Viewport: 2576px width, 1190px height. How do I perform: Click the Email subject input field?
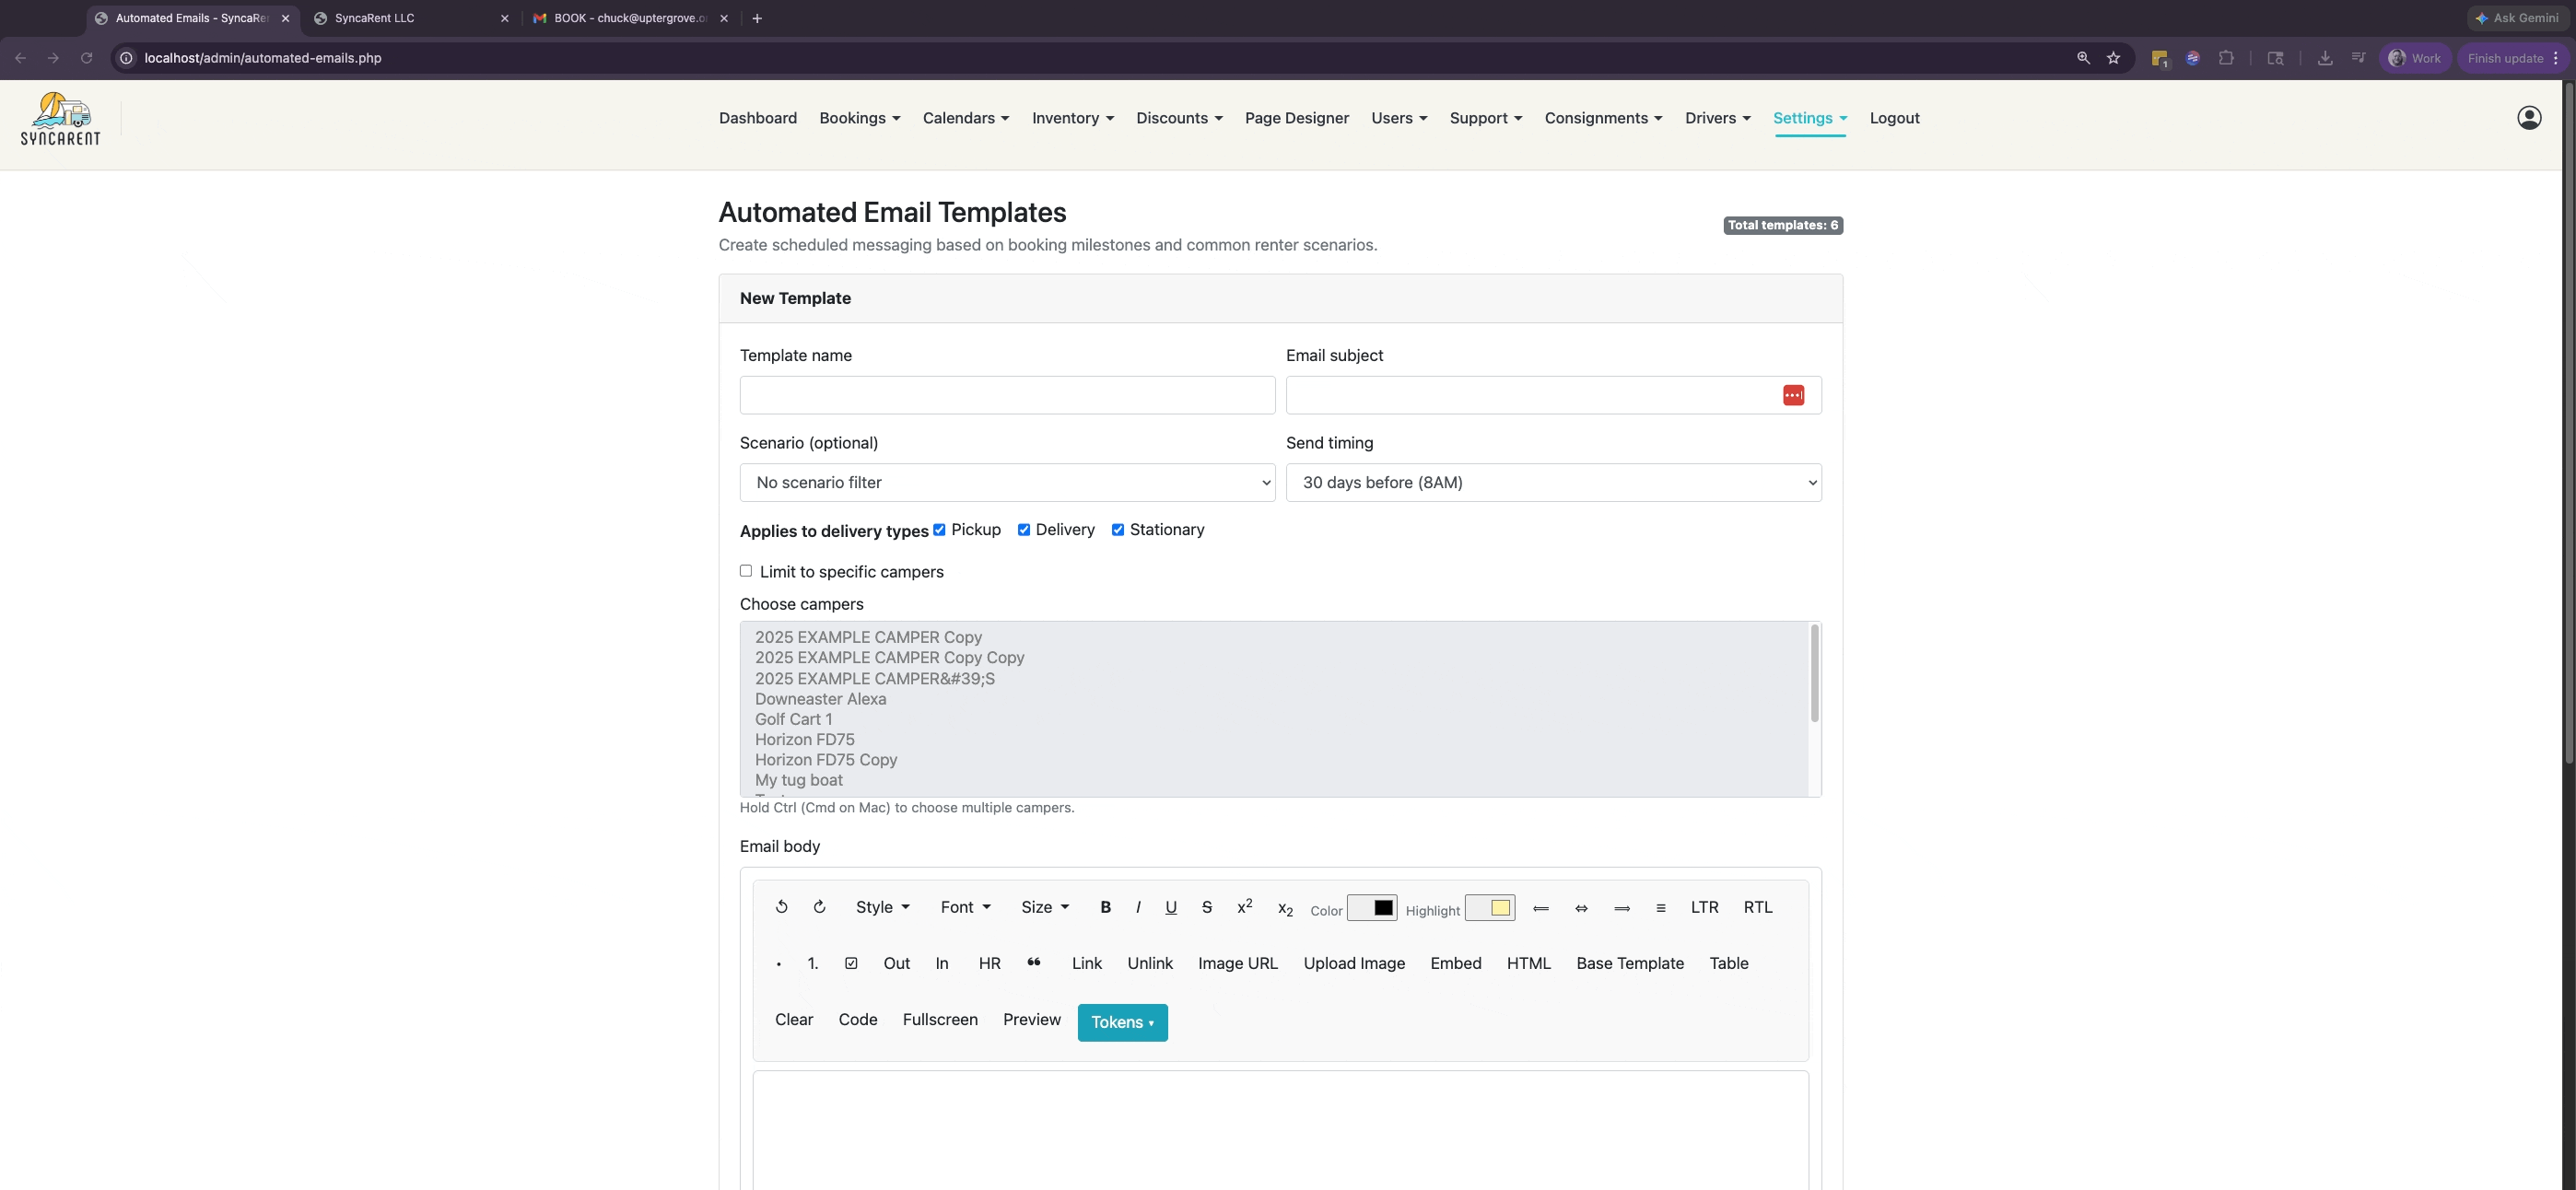point(1553,395)
